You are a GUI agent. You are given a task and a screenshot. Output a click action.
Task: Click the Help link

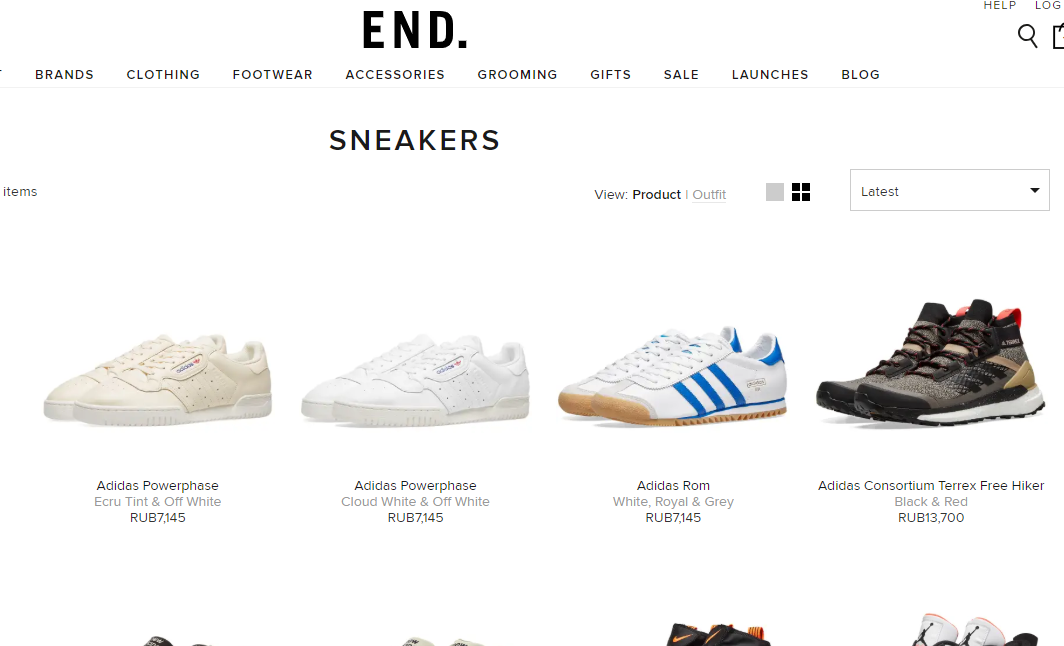pyautogui.click(x=1000, y=5)
